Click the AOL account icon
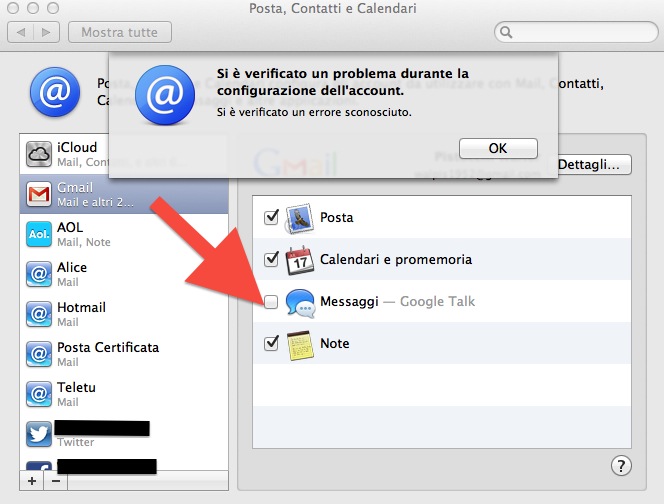664x504 pixels. pyautogui.click(x=39, y=234)
